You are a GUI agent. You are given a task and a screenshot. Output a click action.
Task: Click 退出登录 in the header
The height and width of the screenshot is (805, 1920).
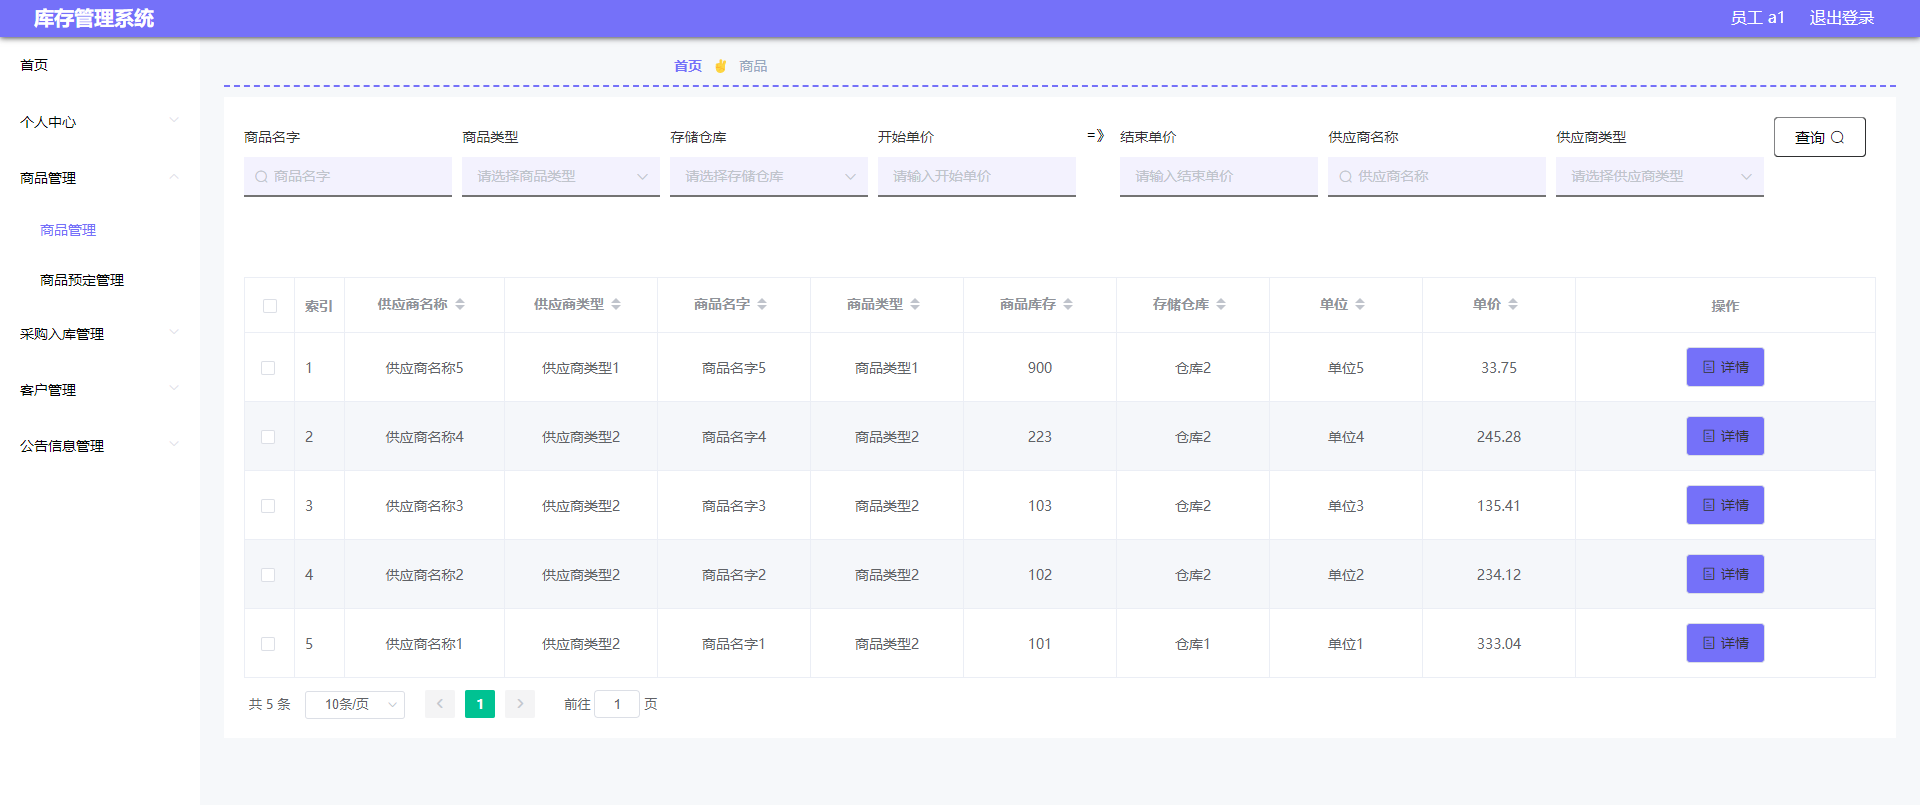click(1842, 18)
